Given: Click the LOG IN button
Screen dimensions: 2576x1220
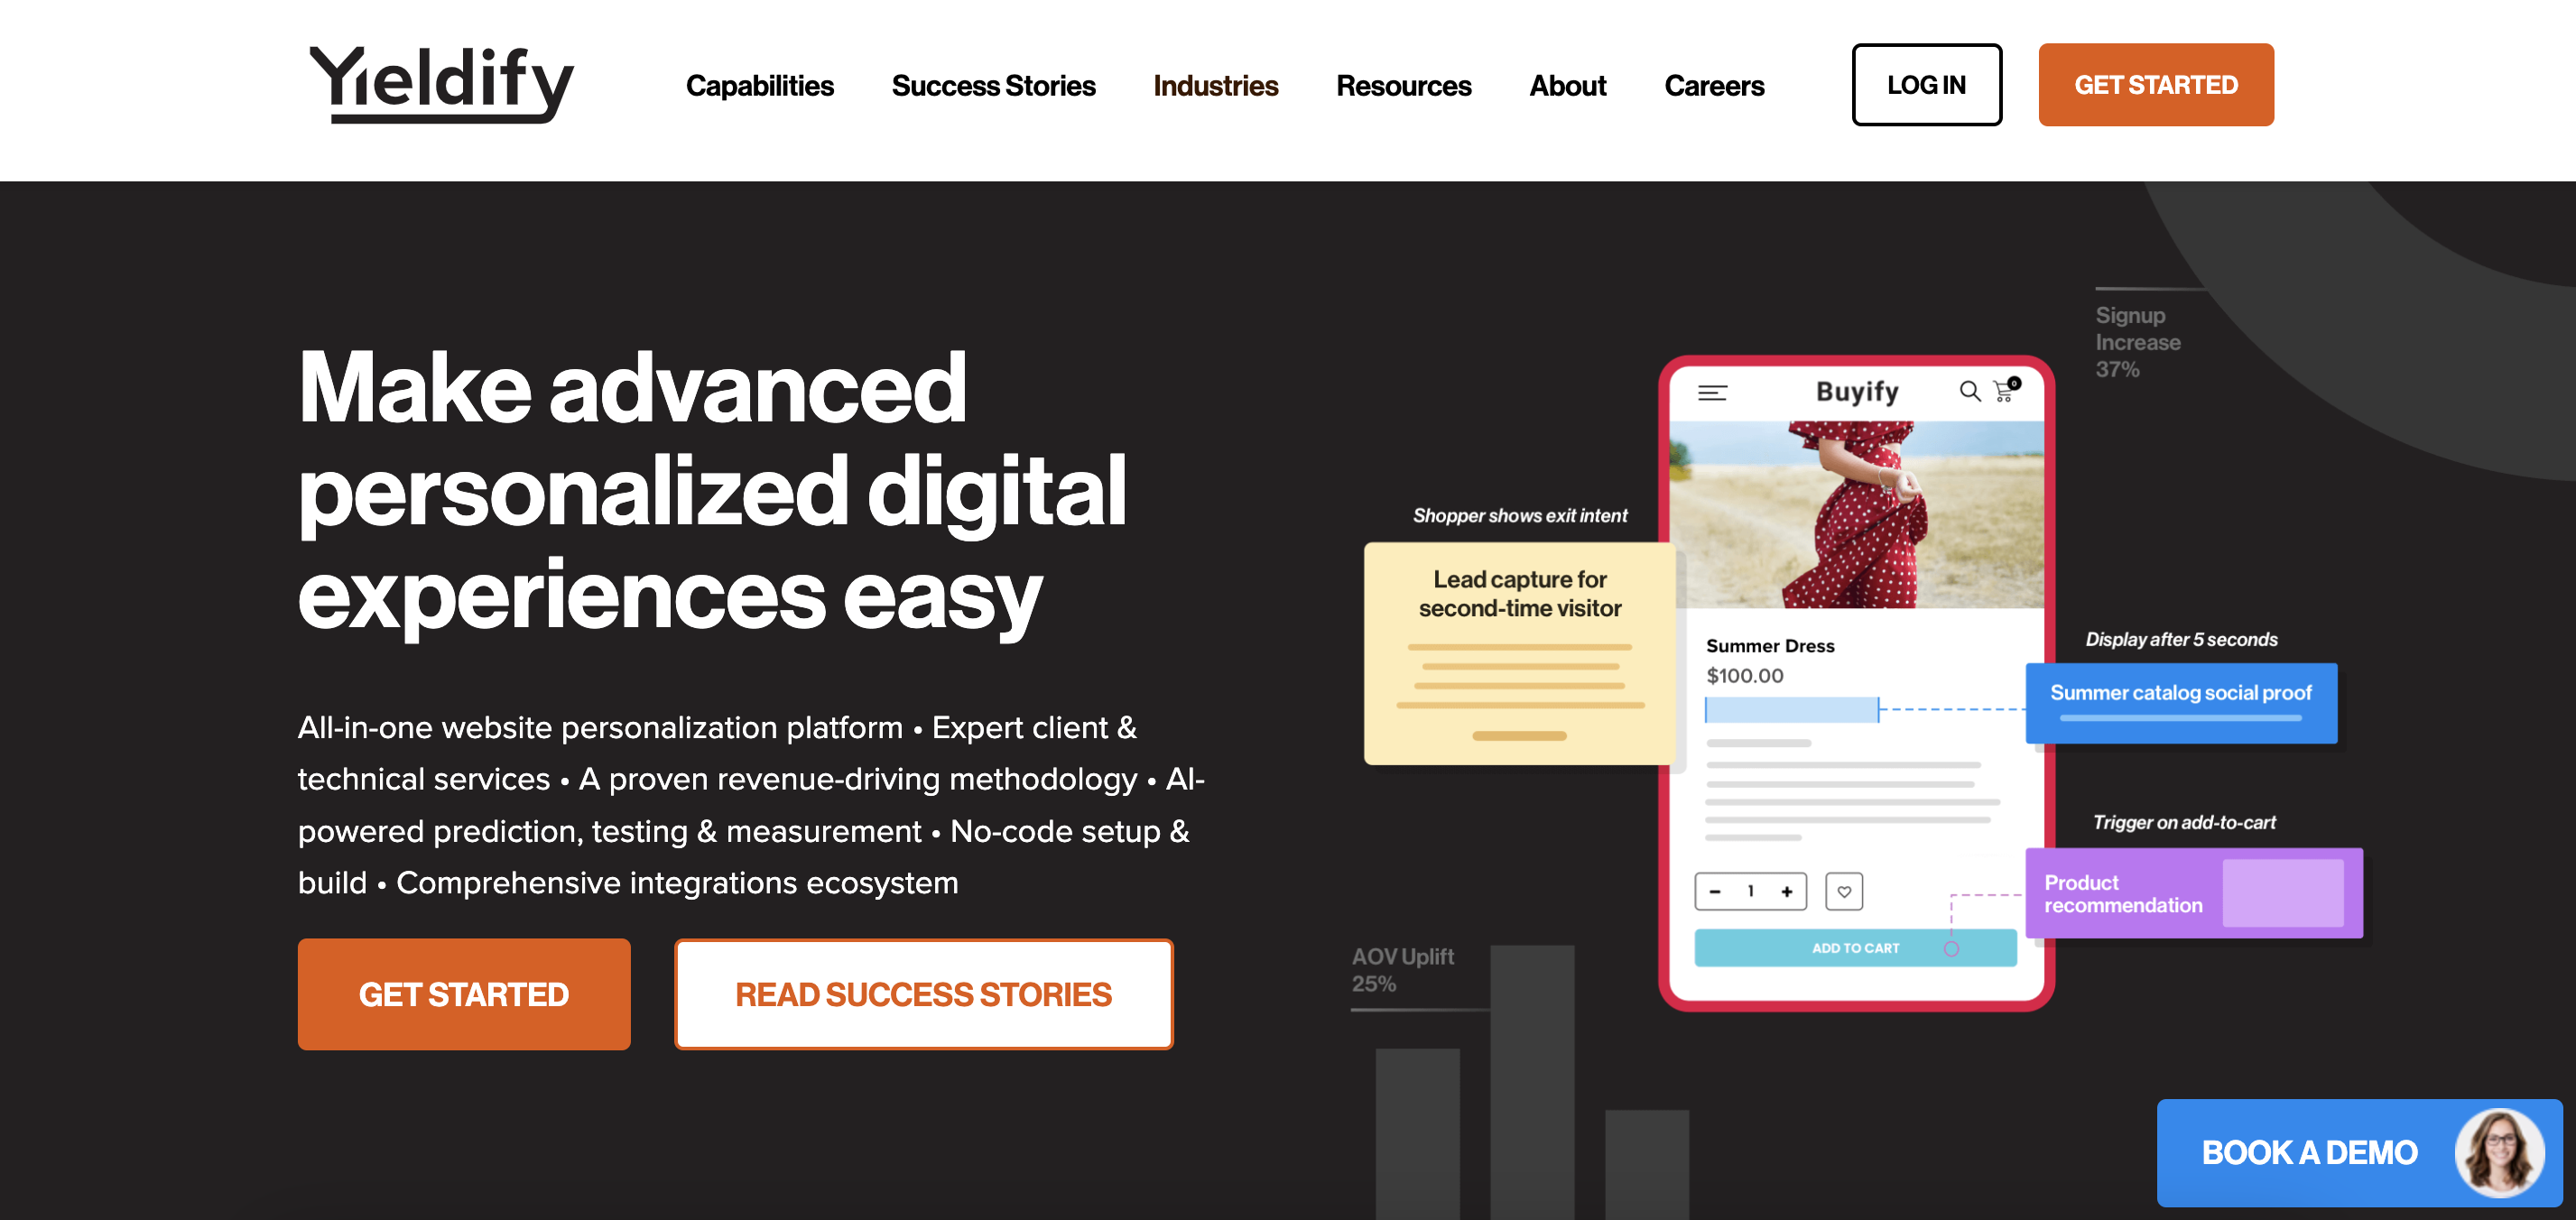Looking at the screenshot, I should point(1927,86).
